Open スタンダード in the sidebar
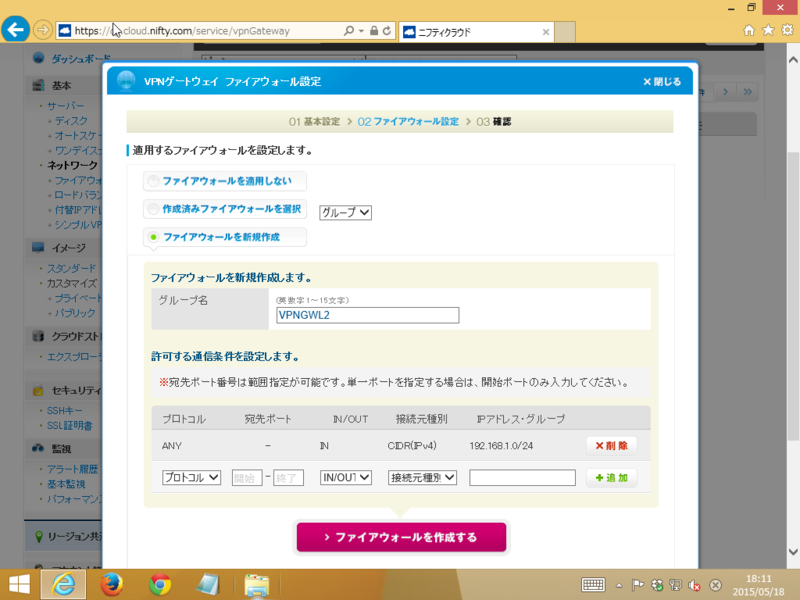 point(71,268)
